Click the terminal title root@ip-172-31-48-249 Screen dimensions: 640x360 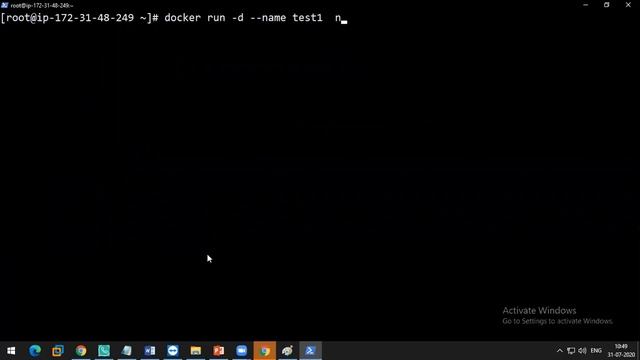click(x=42, y=6)
